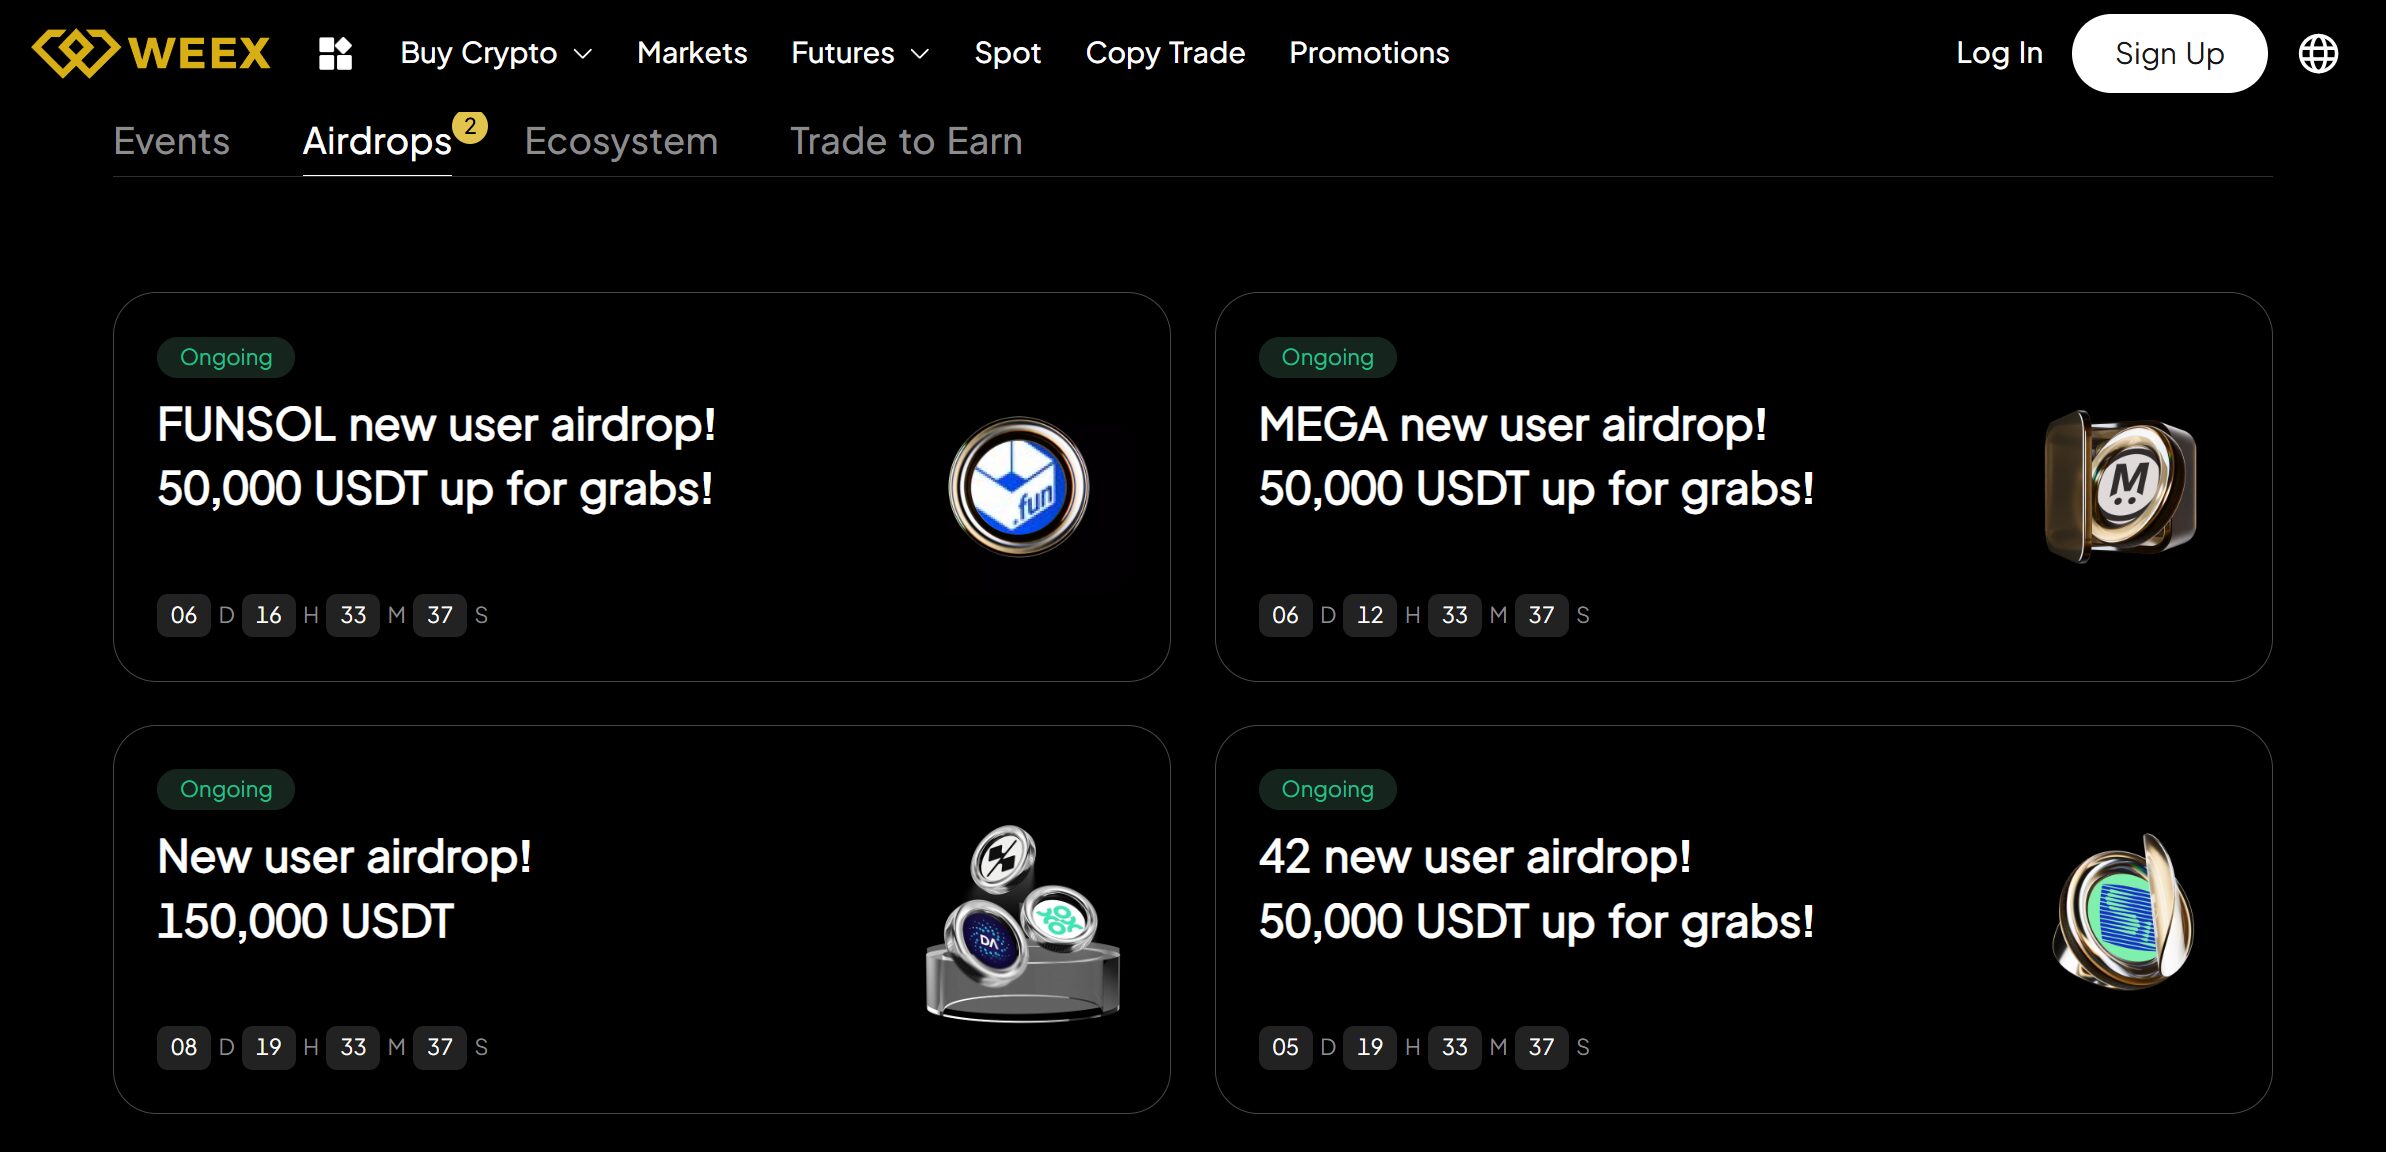Select the Ecosystem tab
This screenshot has height=1152, width=2386.
click(620, 141)
